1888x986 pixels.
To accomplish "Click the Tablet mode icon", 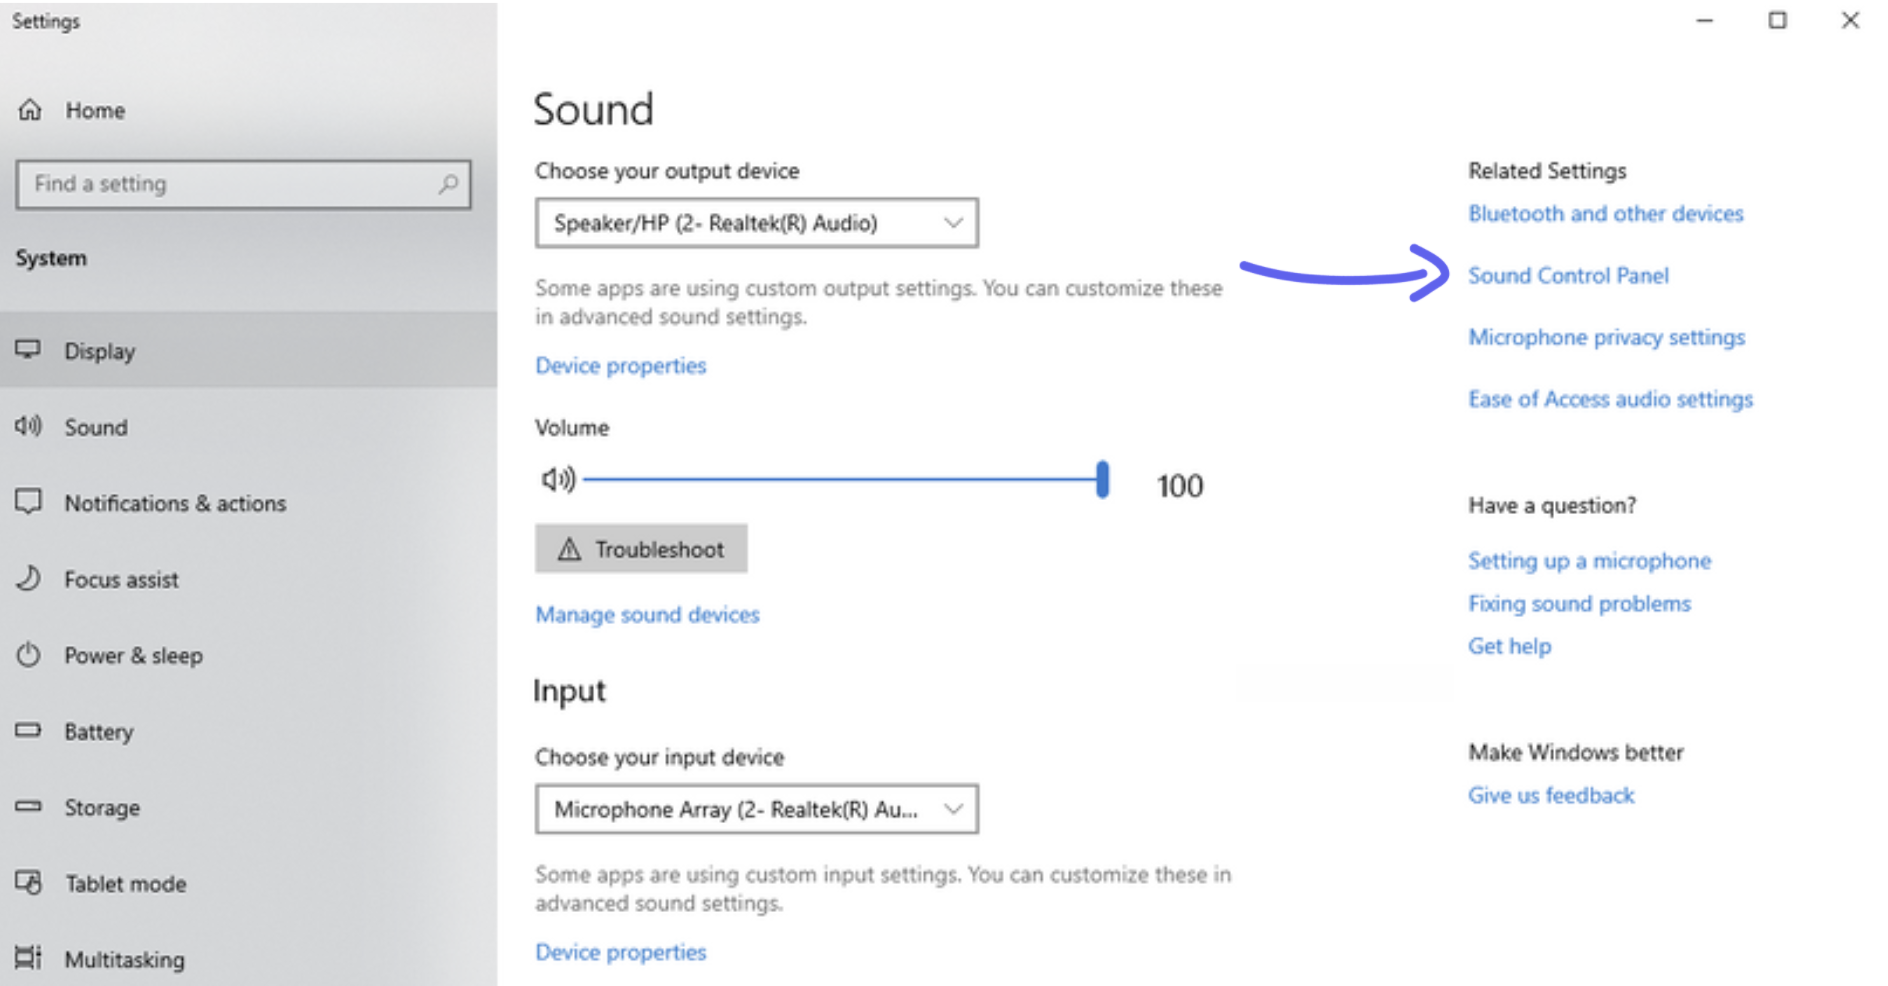I will click(29, 883).
